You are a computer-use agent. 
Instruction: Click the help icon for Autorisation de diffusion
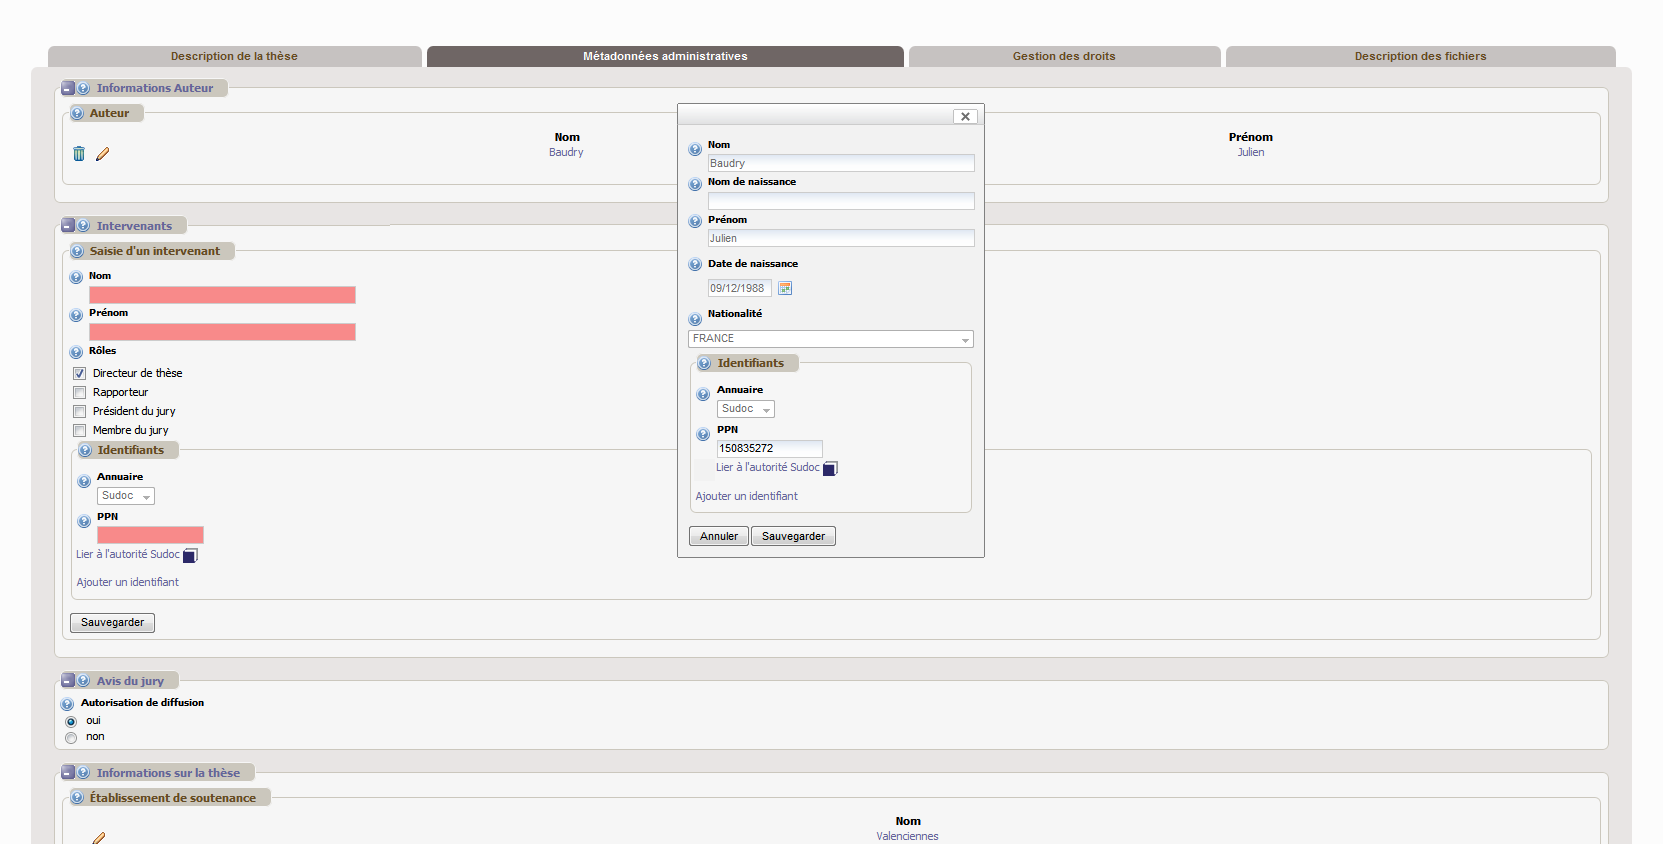pyautogui.click(x=68, y=704)
